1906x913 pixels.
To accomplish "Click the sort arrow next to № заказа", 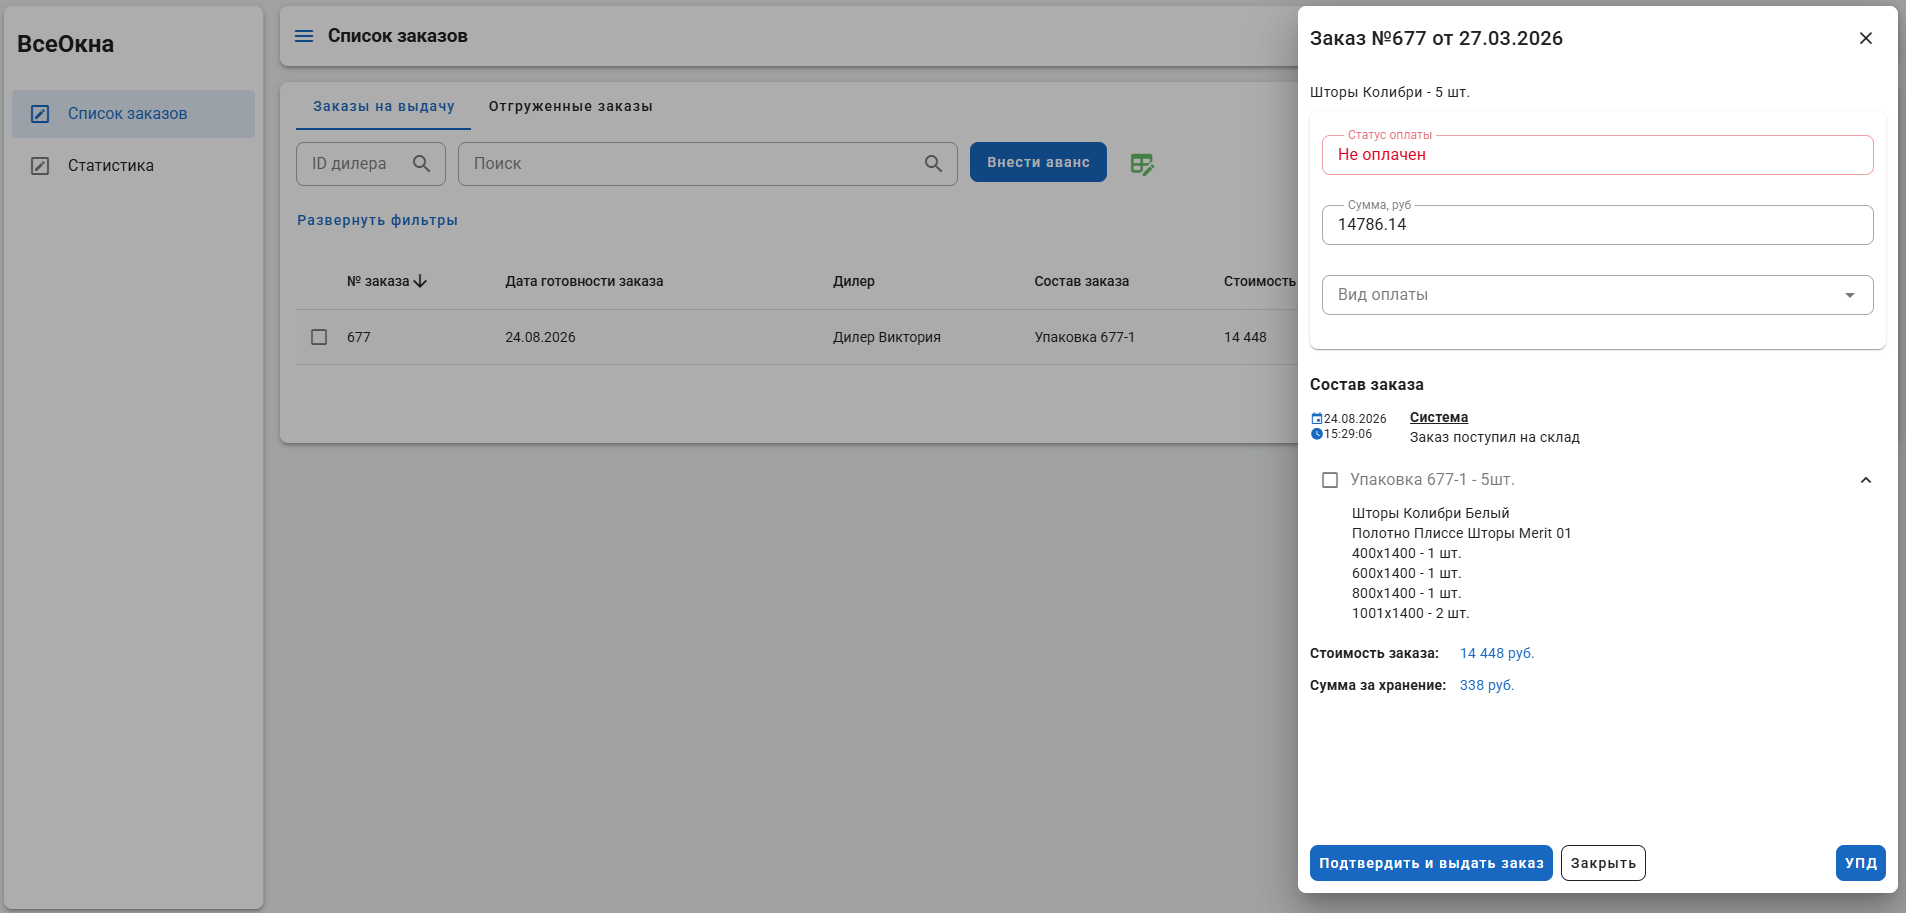I will point(420,281).
